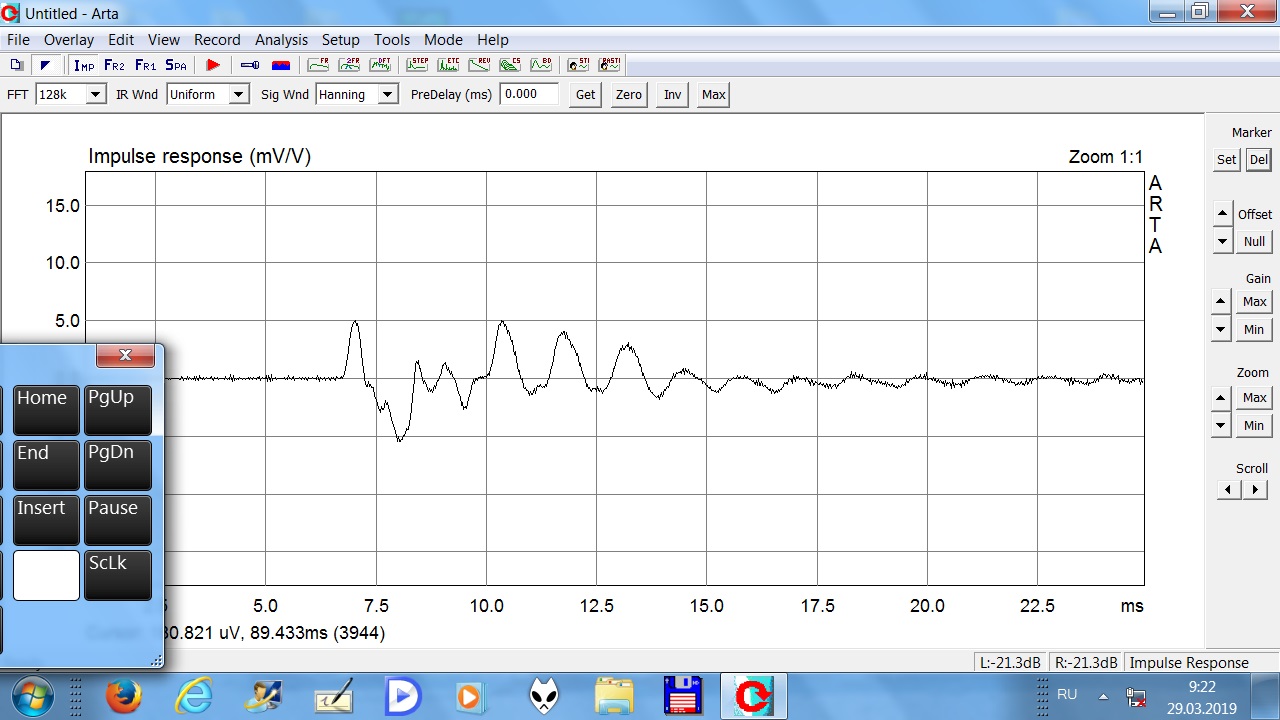Click the PgUp key on the on-screen keyboard
This screenshot has height=720, width=1280.
(118, 410)
